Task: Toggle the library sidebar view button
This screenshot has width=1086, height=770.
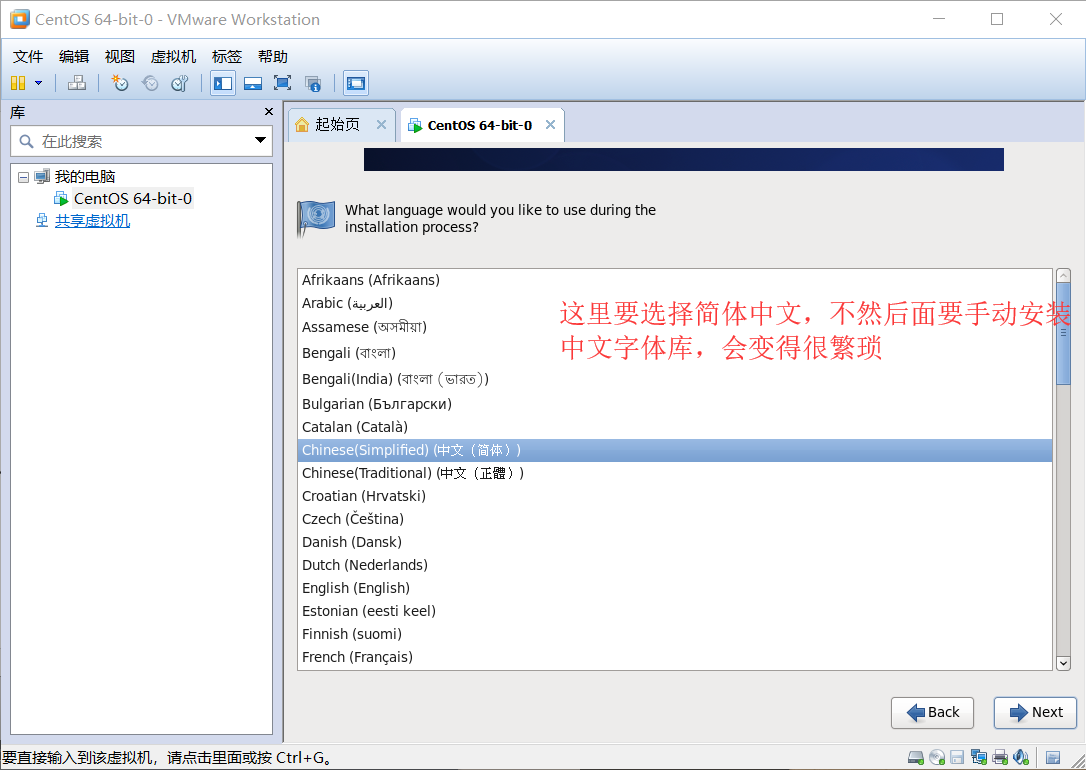Action: [x=223, y=83]
